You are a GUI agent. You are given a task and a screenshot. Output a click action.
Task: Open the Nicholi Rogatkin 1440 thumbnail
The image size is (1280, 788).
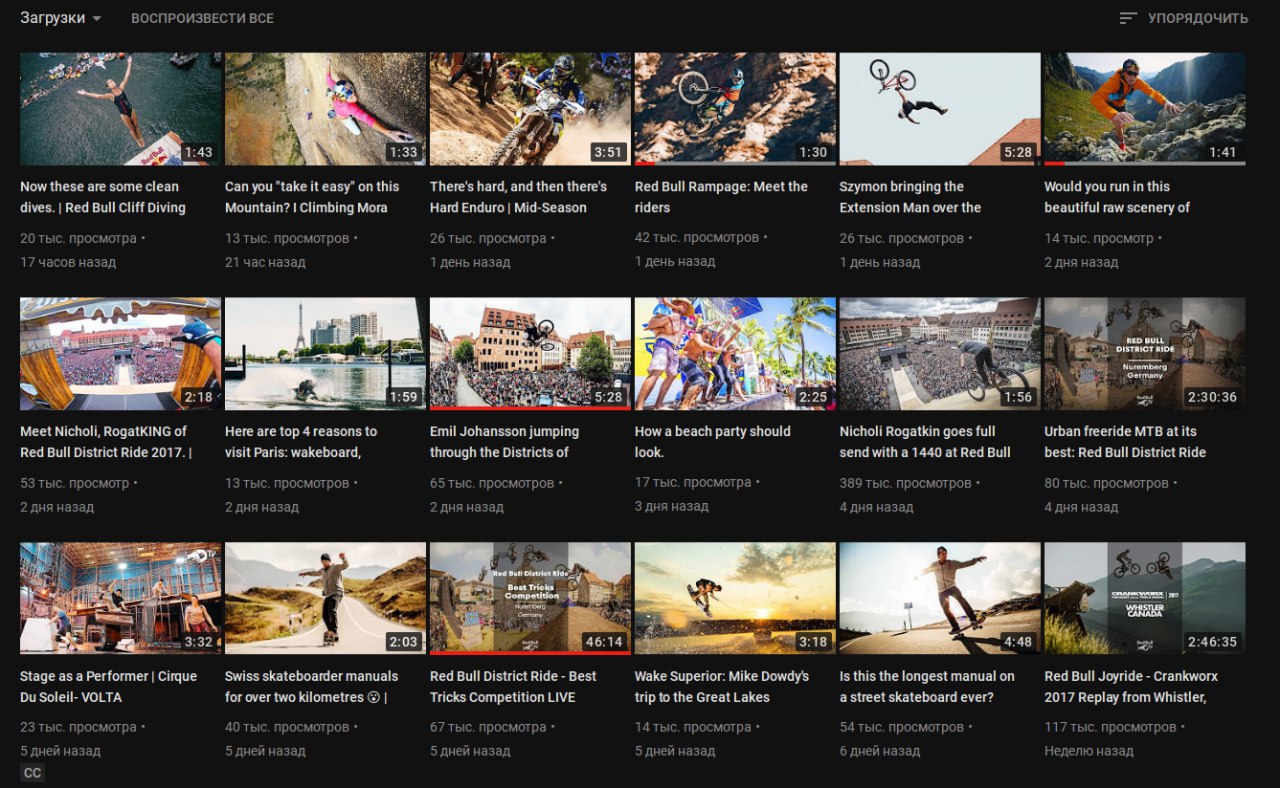pos(940,354)
